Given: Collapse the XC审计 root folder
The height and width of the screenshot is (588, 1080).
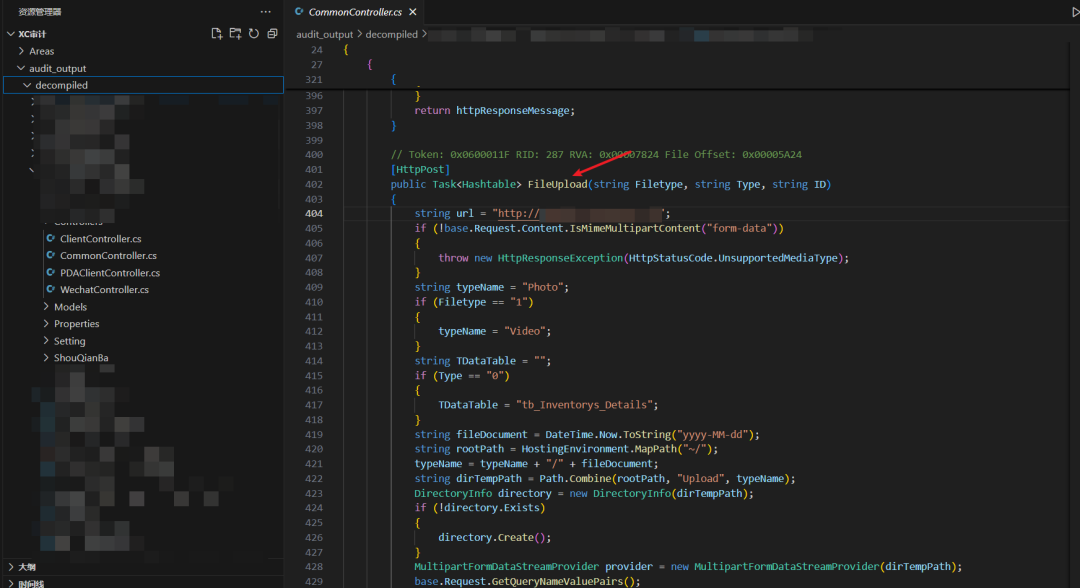Looking at the screenshot, I should [x=11, y=34].
